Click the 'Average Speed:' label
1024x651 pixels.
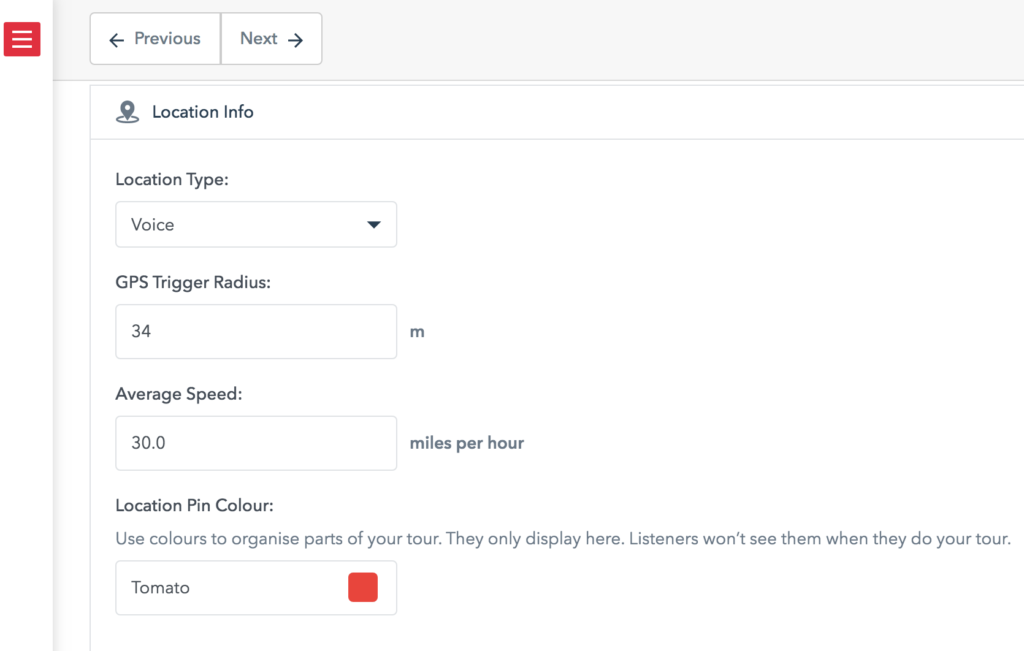(178, 394)
